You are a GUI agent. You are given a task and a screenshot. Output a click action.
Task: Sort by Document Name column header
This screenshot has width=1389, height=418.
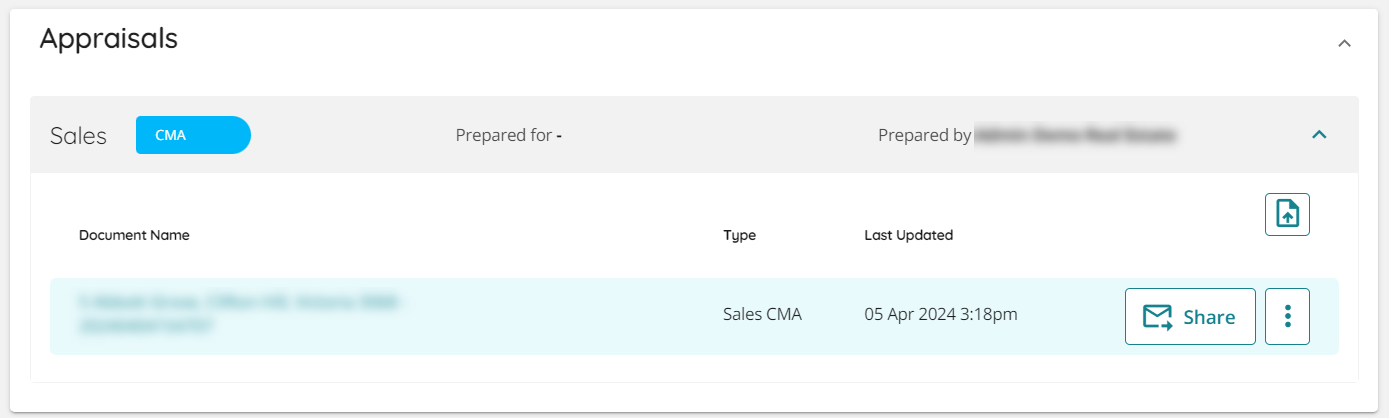click(x=134, y=236)
